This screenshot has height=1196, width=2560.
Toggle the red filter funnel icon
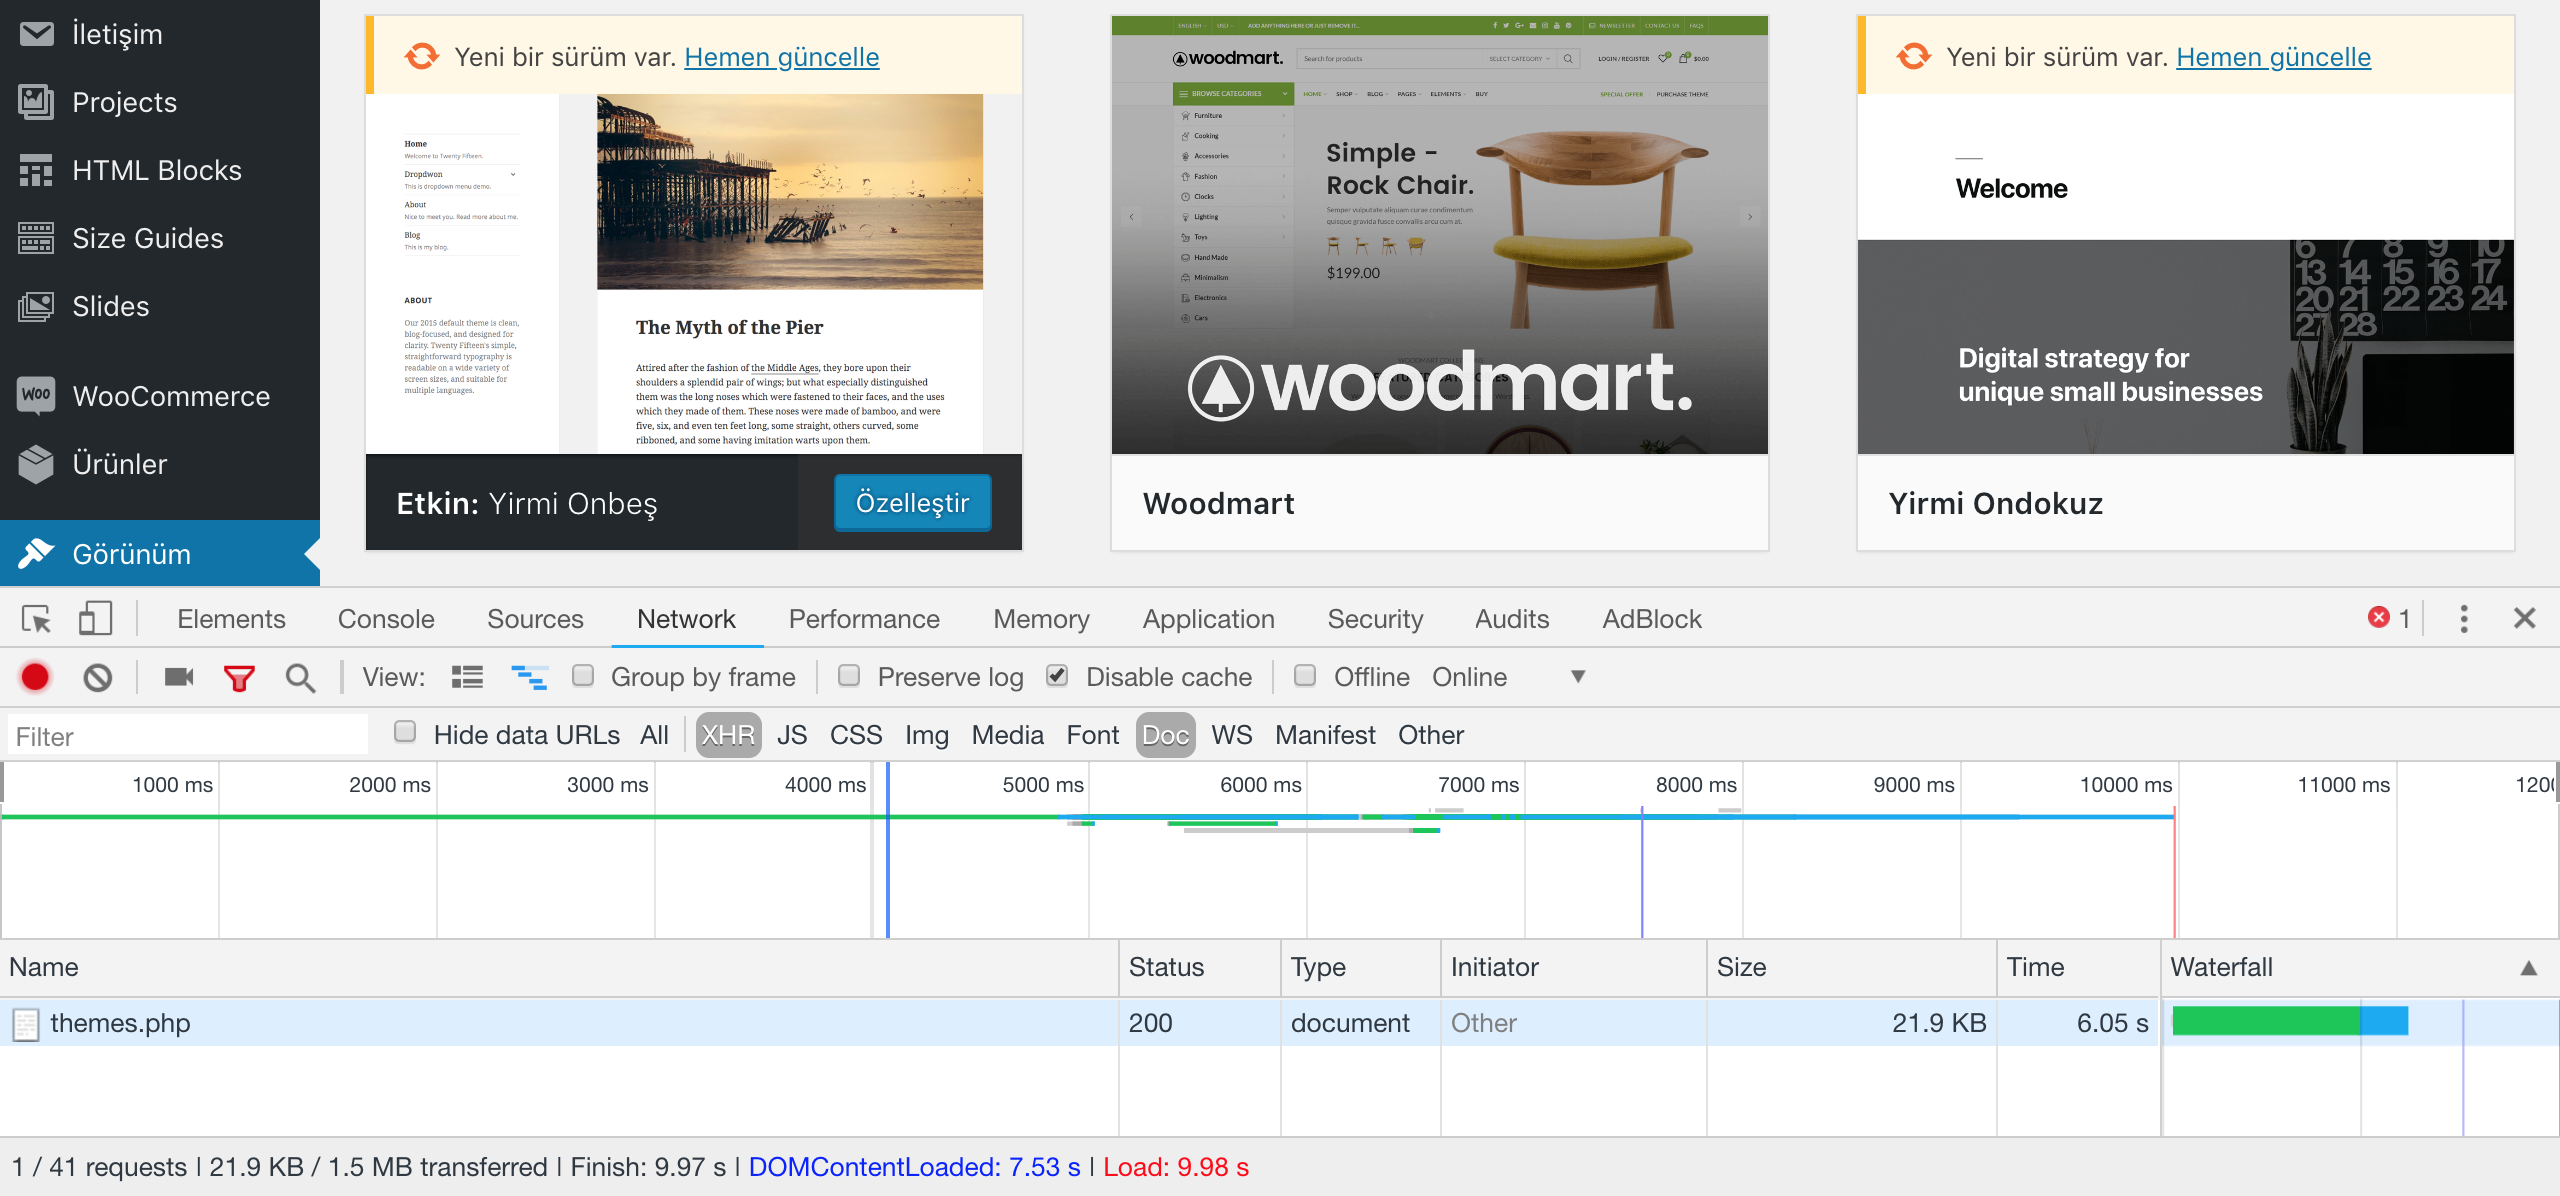click(x=239, y=677)
